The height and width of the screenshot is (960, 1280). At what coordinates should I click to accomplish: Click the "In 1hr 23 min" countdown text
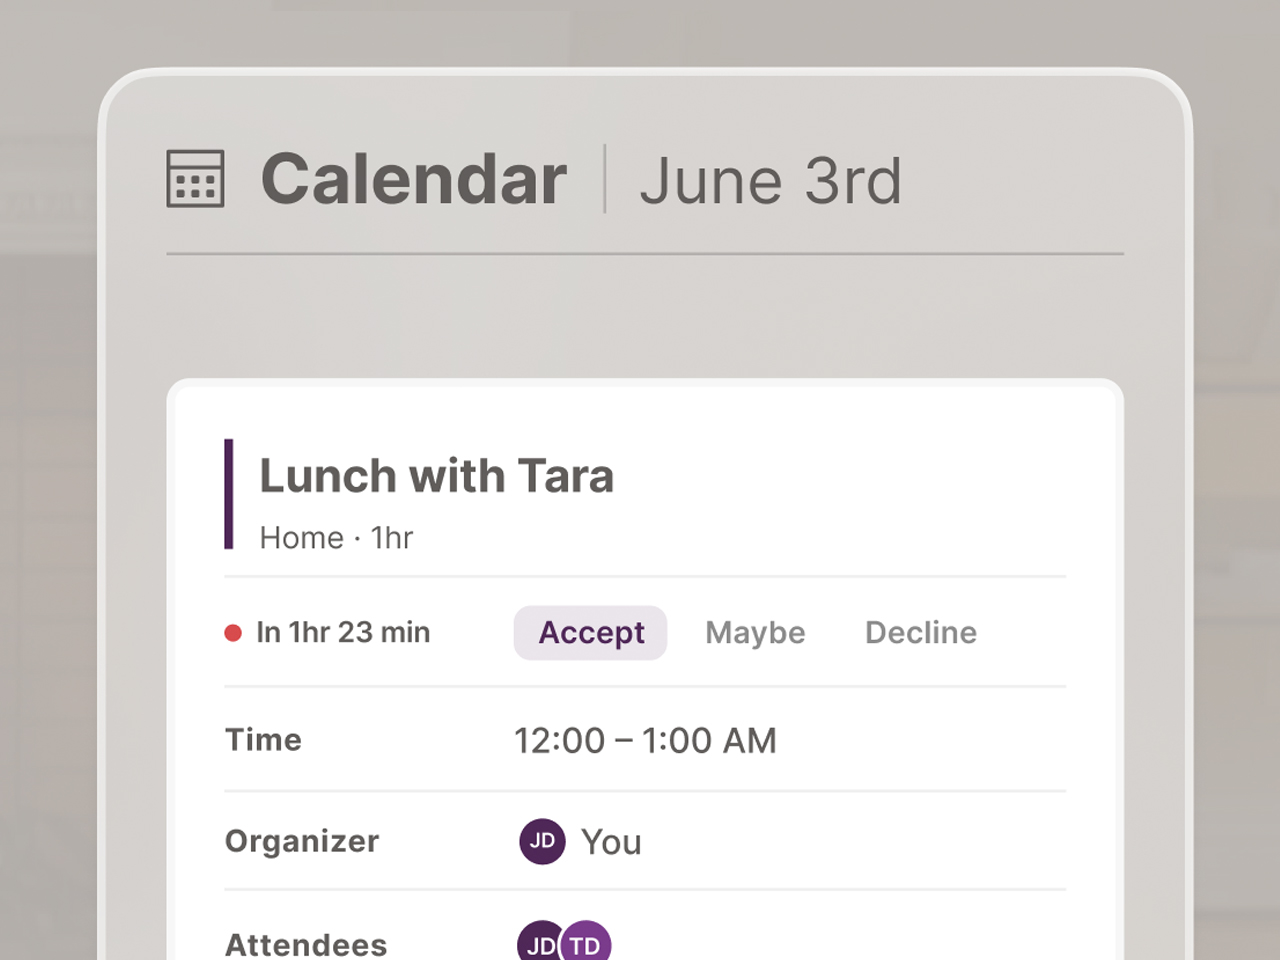[x=343, y=633]
